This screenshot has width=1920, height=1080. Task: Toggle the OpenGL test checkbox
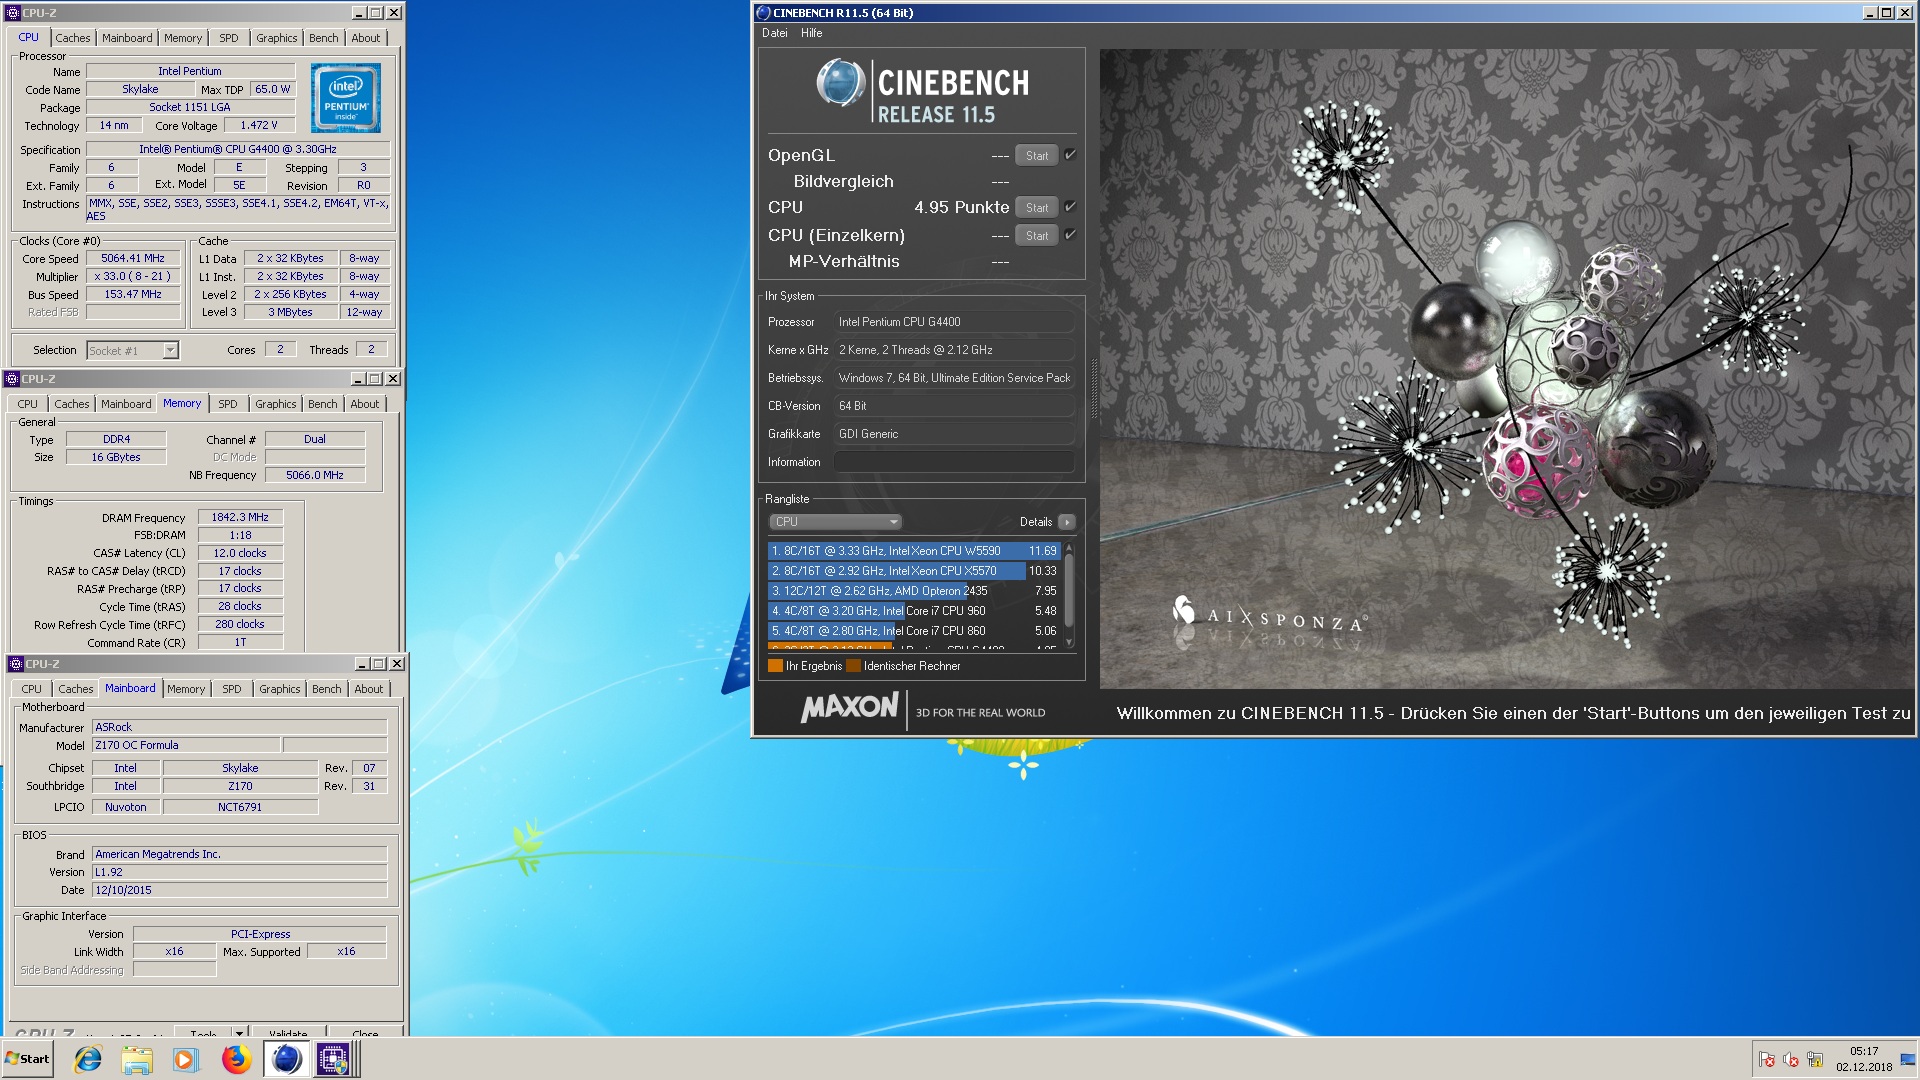click(x=1070, y=154)
